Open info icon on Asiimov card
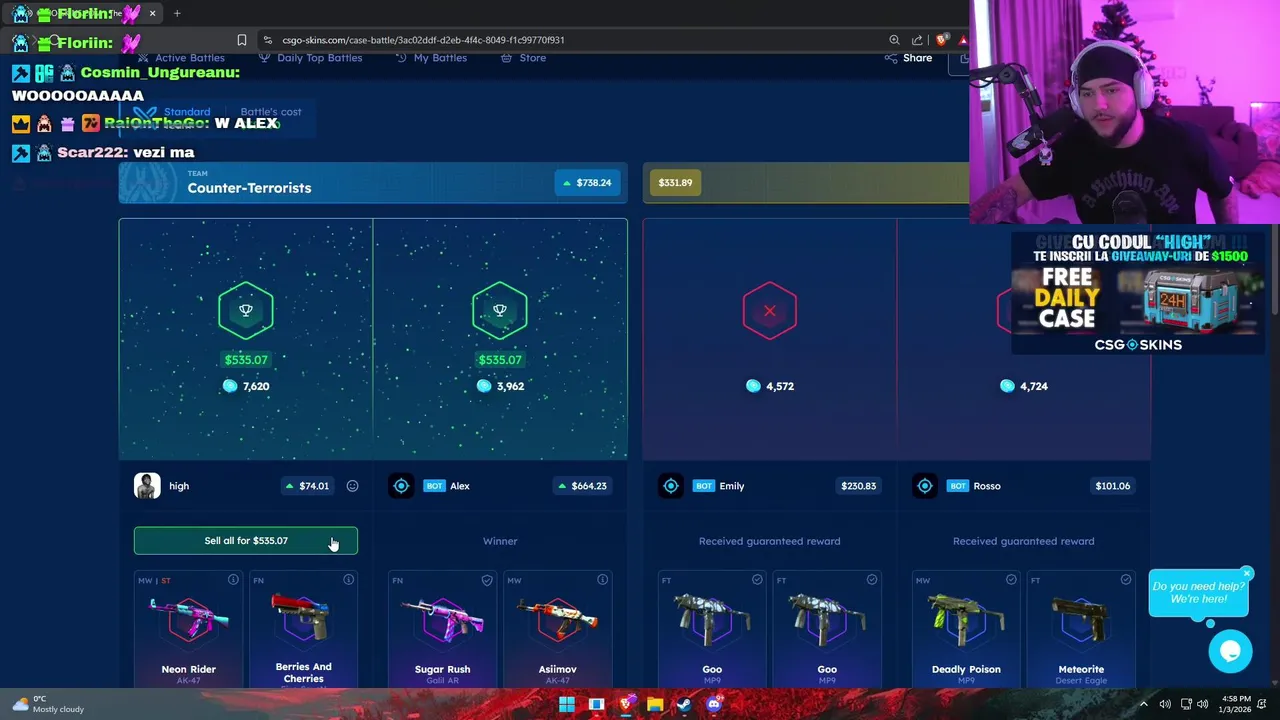Viewport: 1280px width, 720px height. [602, 580]
